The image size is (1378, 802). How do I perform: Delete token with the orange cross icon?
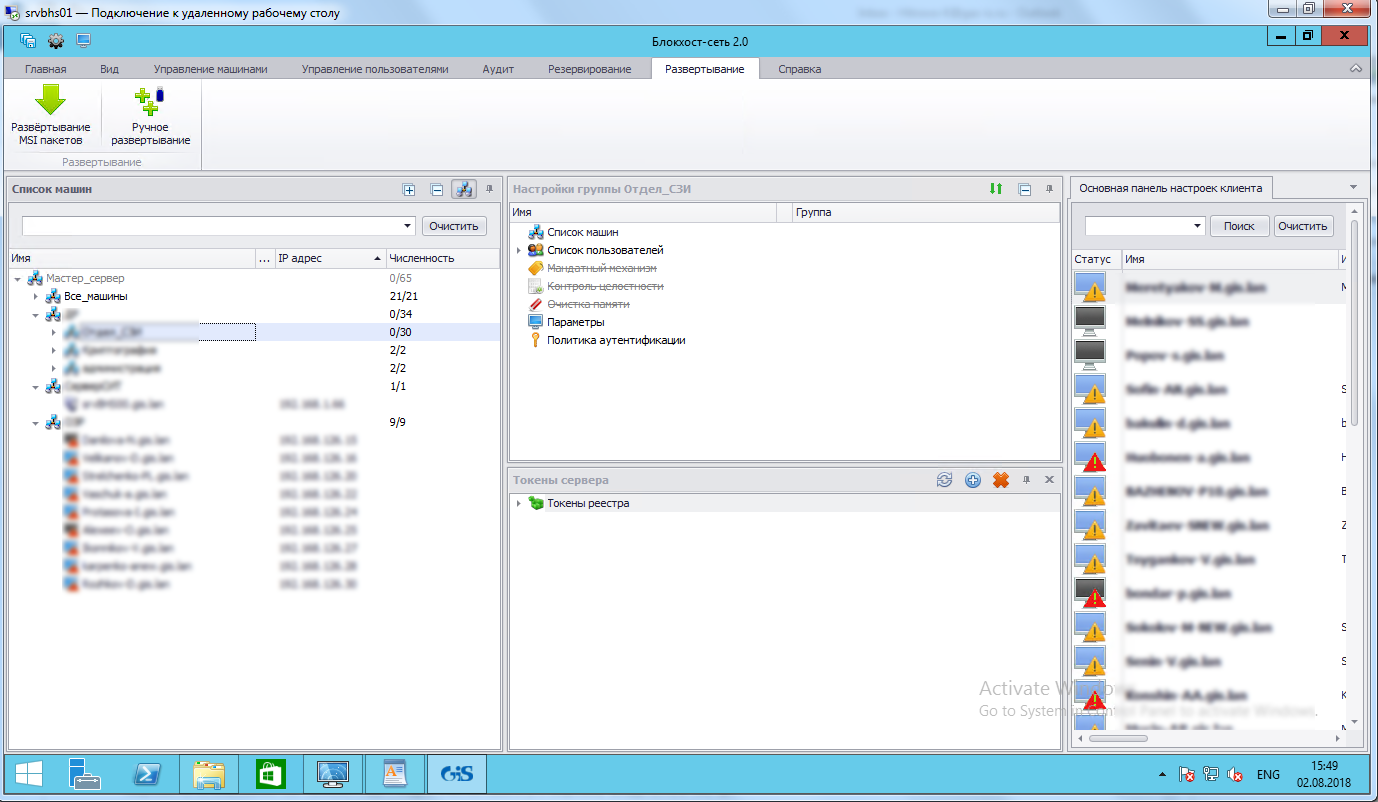pyautogui.click(x=1000, y=481)
